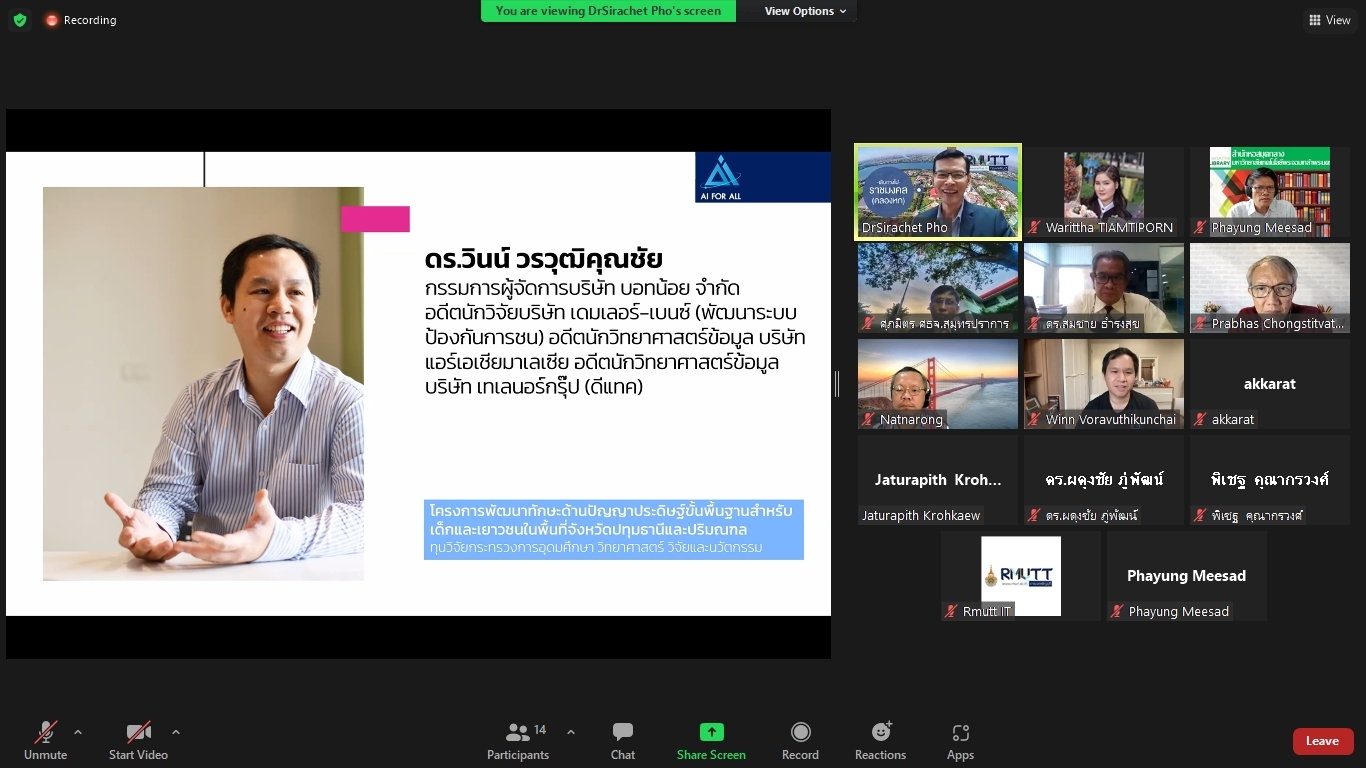Screen dimensions: 1366x768
Task: Click the divider between slide and gallery
Action: (837, 384)
